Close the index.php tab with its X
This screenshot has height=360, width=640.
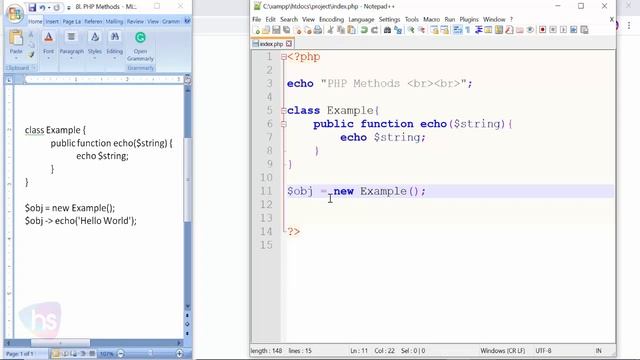coord(289,43)
